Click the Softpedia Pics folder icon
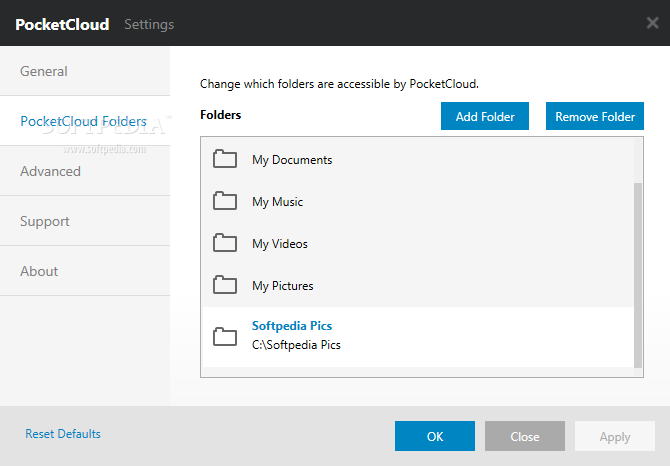 tap(225, 336)
